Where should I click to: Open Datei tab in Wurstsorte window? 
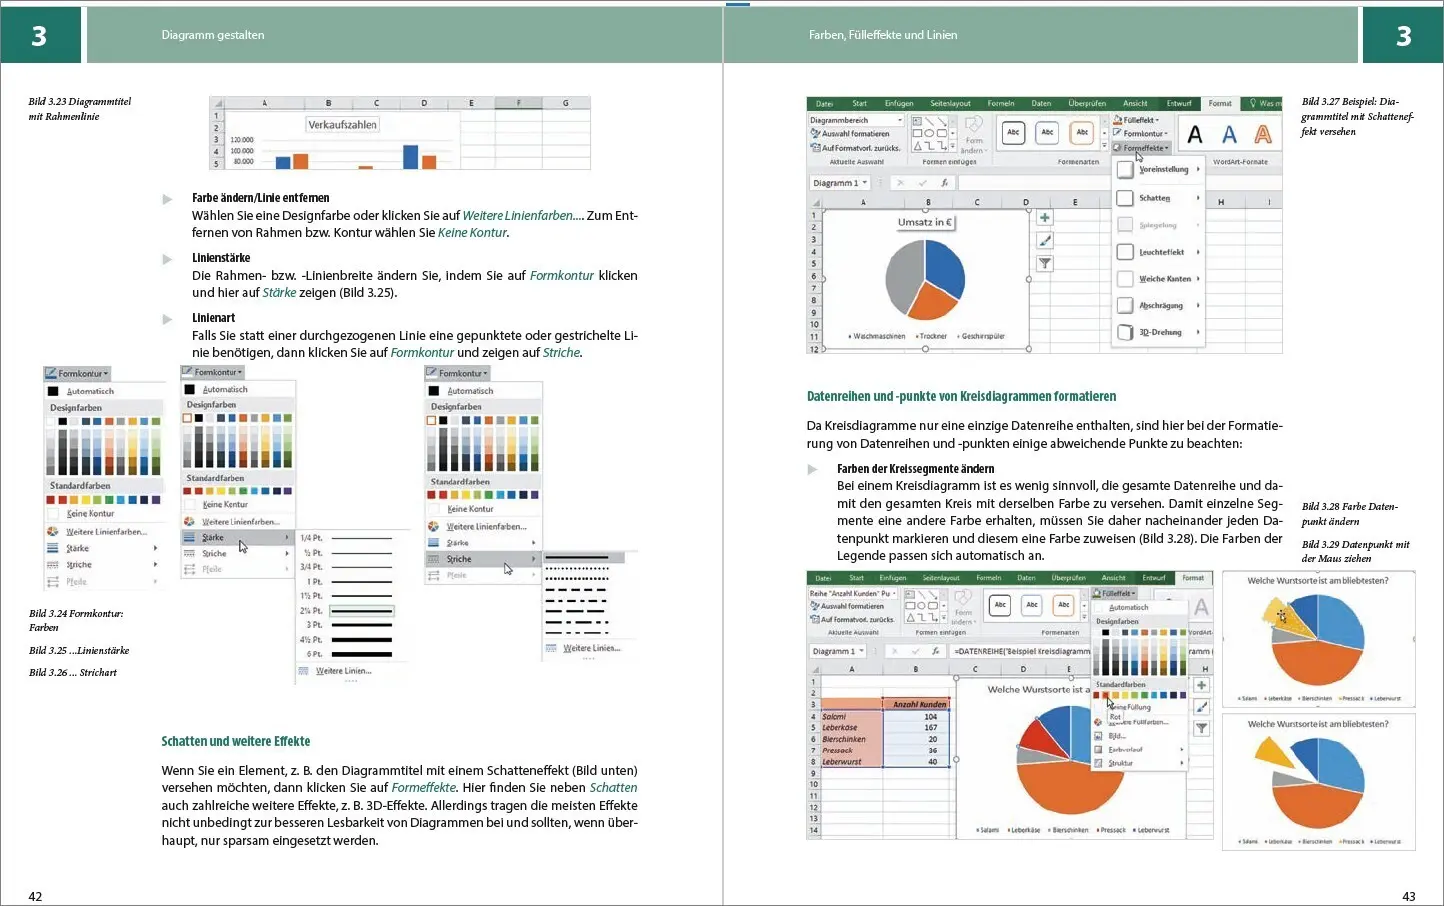823,578
